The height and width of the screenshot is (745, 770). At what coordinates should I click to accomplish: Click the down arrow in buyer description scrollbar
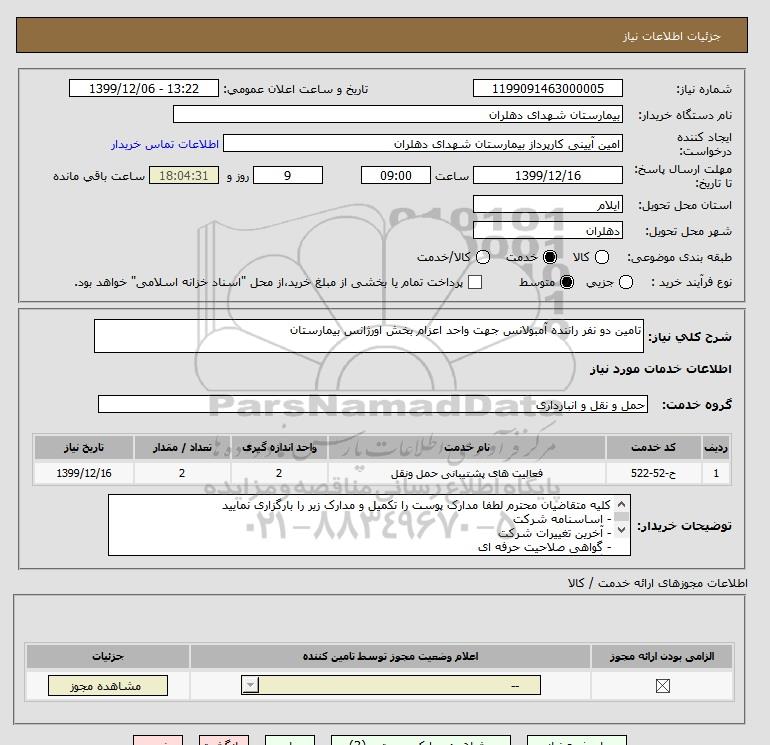click(x=621, y=529)
